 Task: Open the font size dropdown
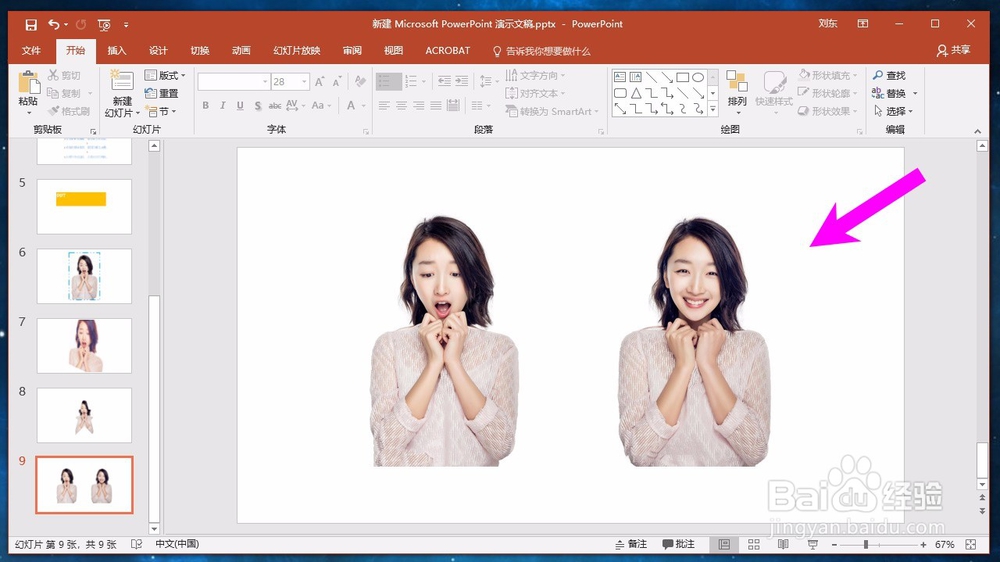(304, 82)
